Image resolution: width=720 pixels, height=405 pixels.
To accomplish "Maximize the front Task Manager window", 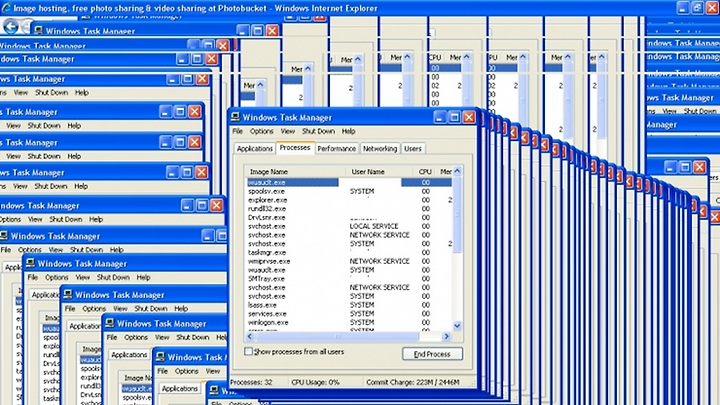I will (454, 117).
